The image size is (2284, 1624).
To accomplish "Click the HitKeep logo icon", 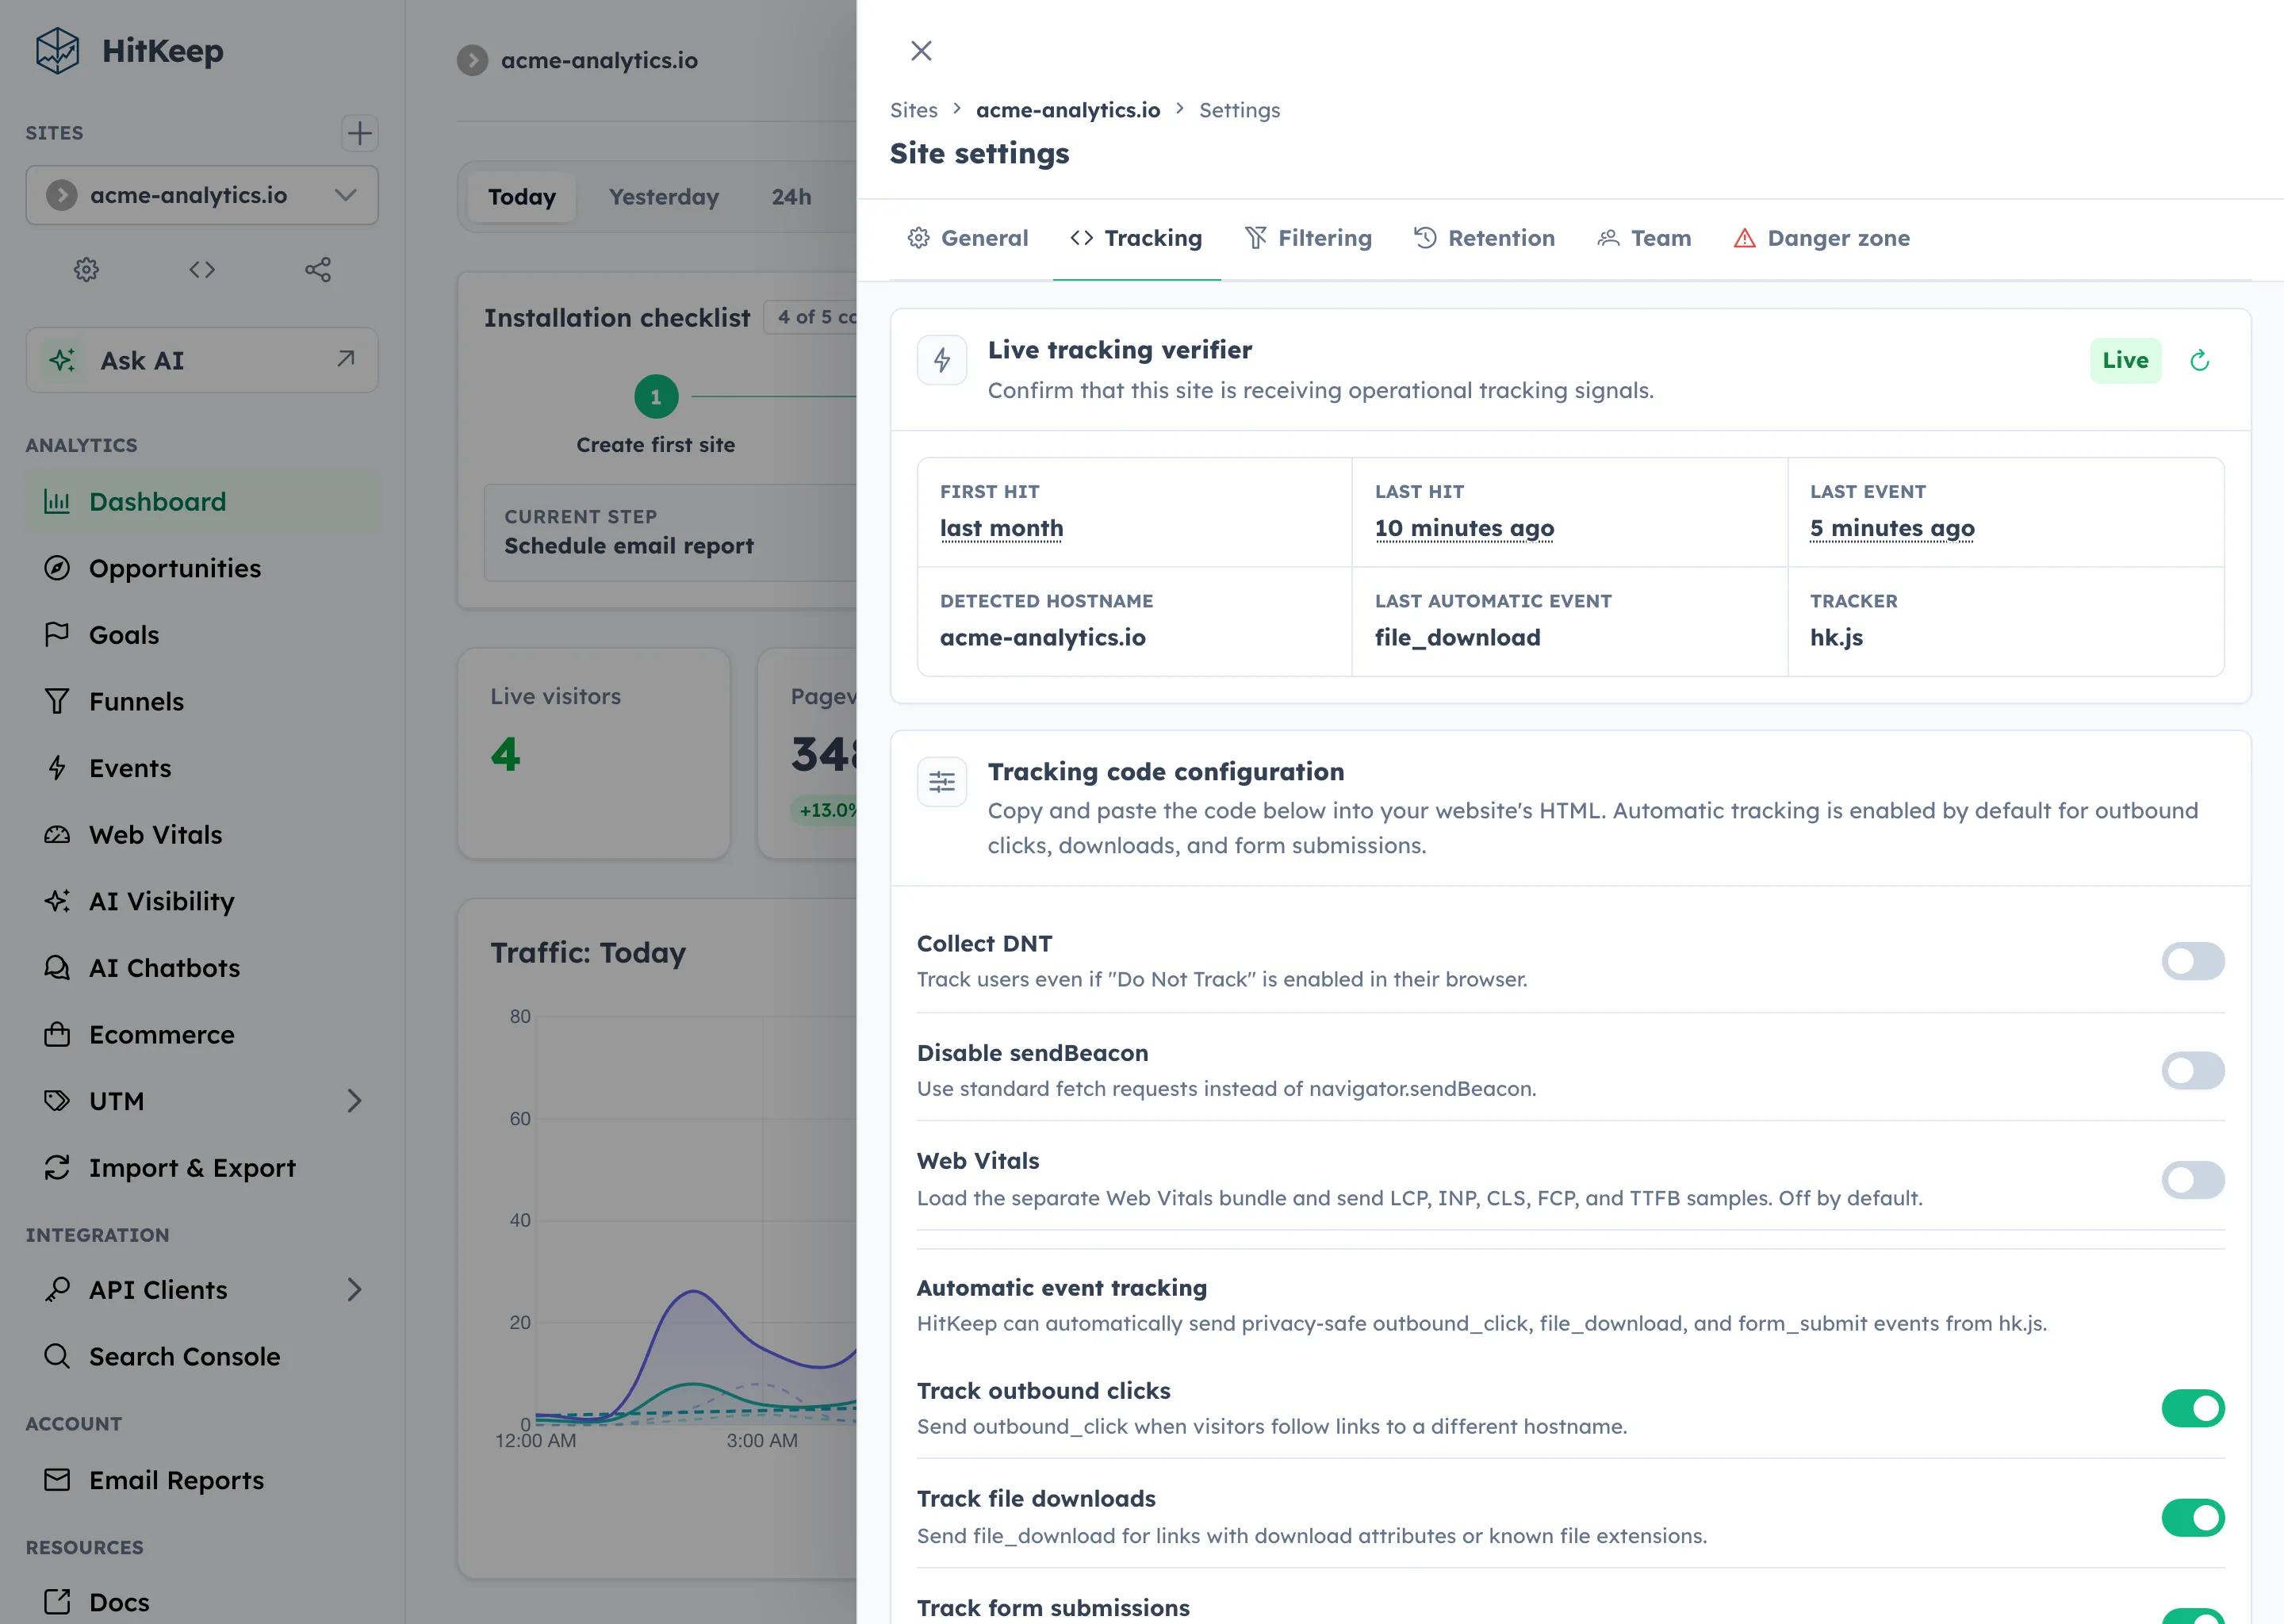I will coord(57,50).
